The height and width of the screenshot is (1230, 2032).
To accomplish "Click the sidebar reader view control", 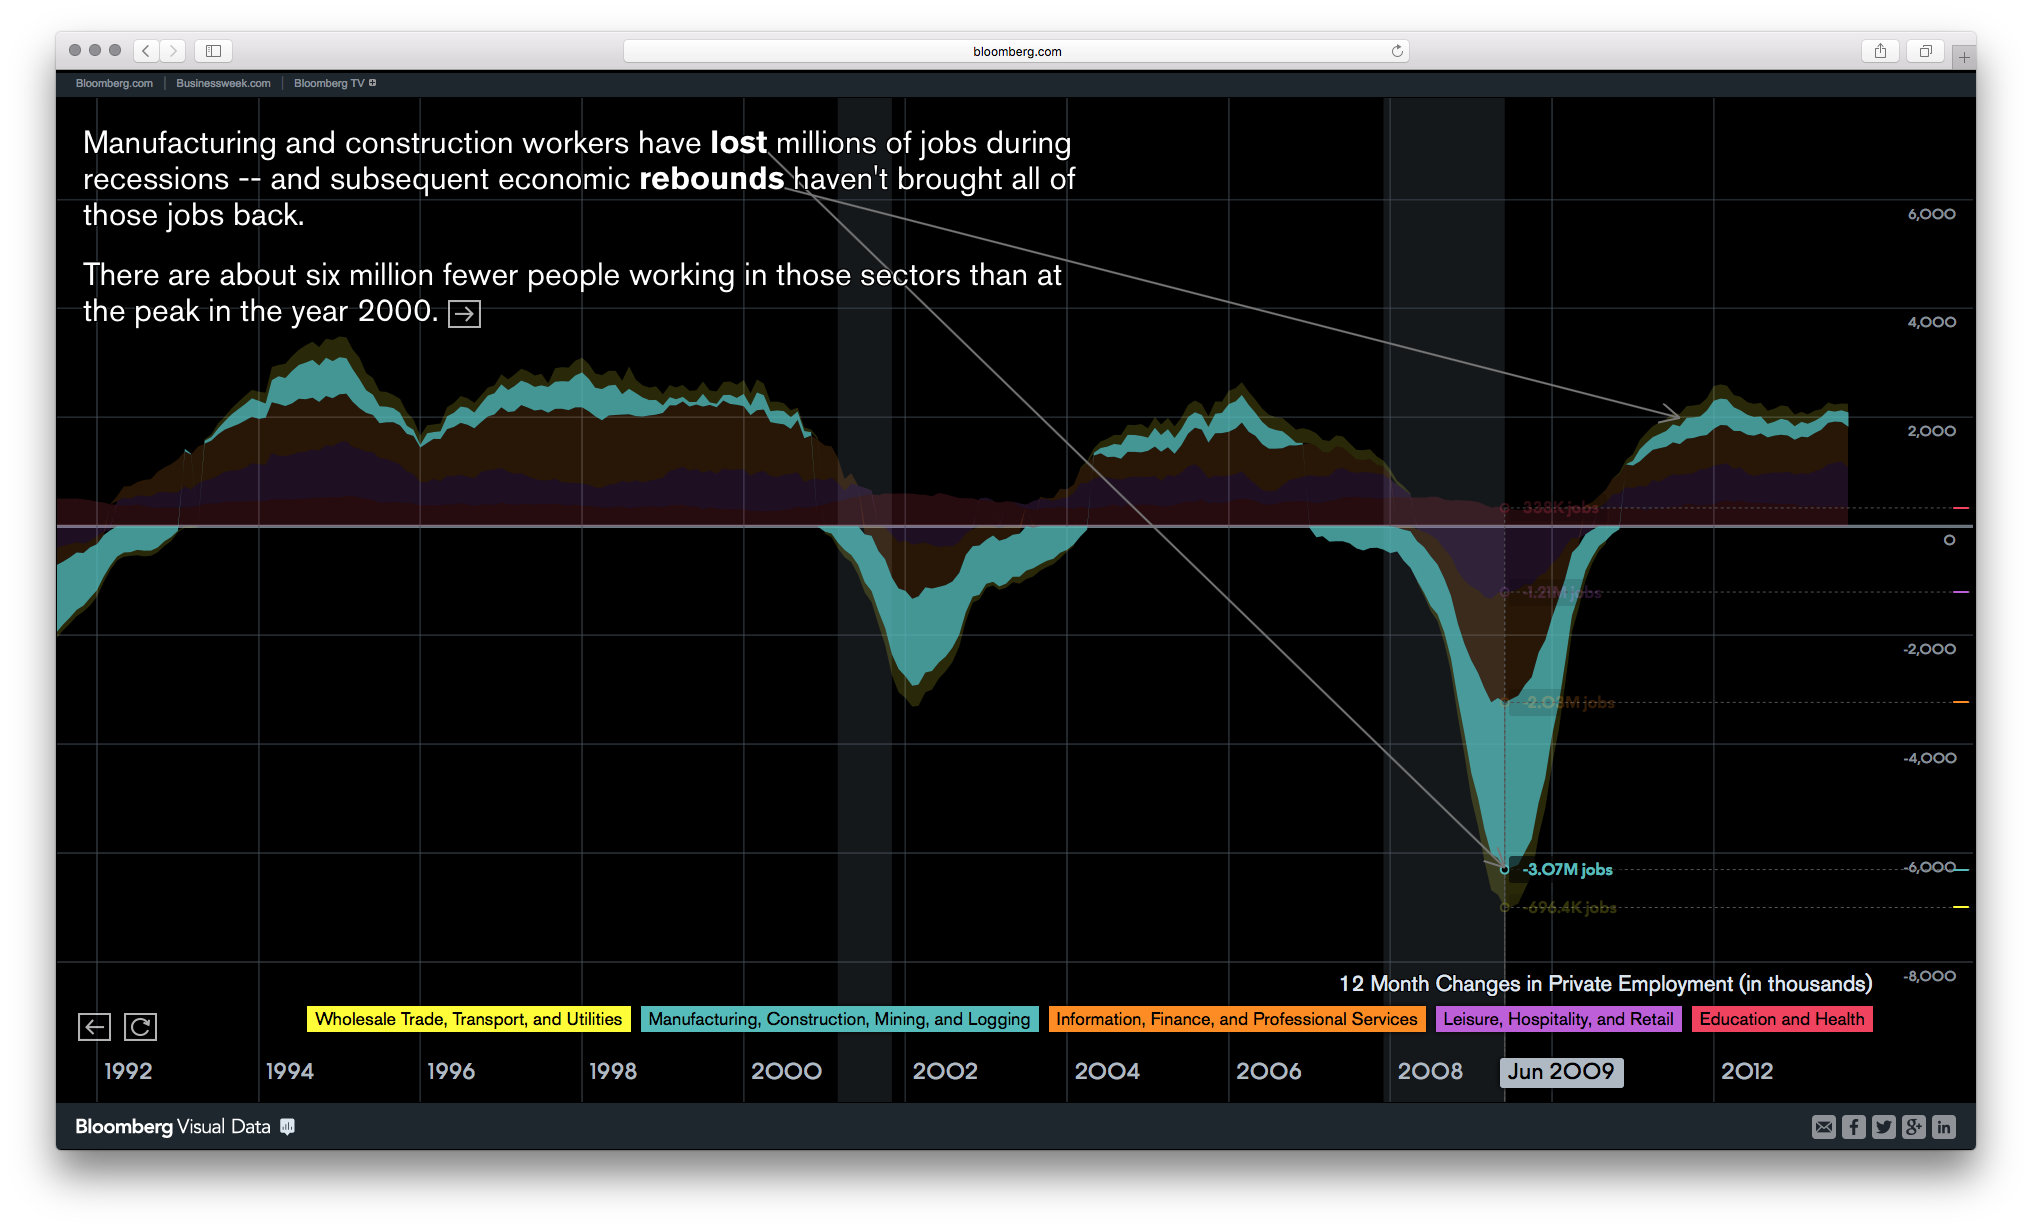I will coord(212,50).
